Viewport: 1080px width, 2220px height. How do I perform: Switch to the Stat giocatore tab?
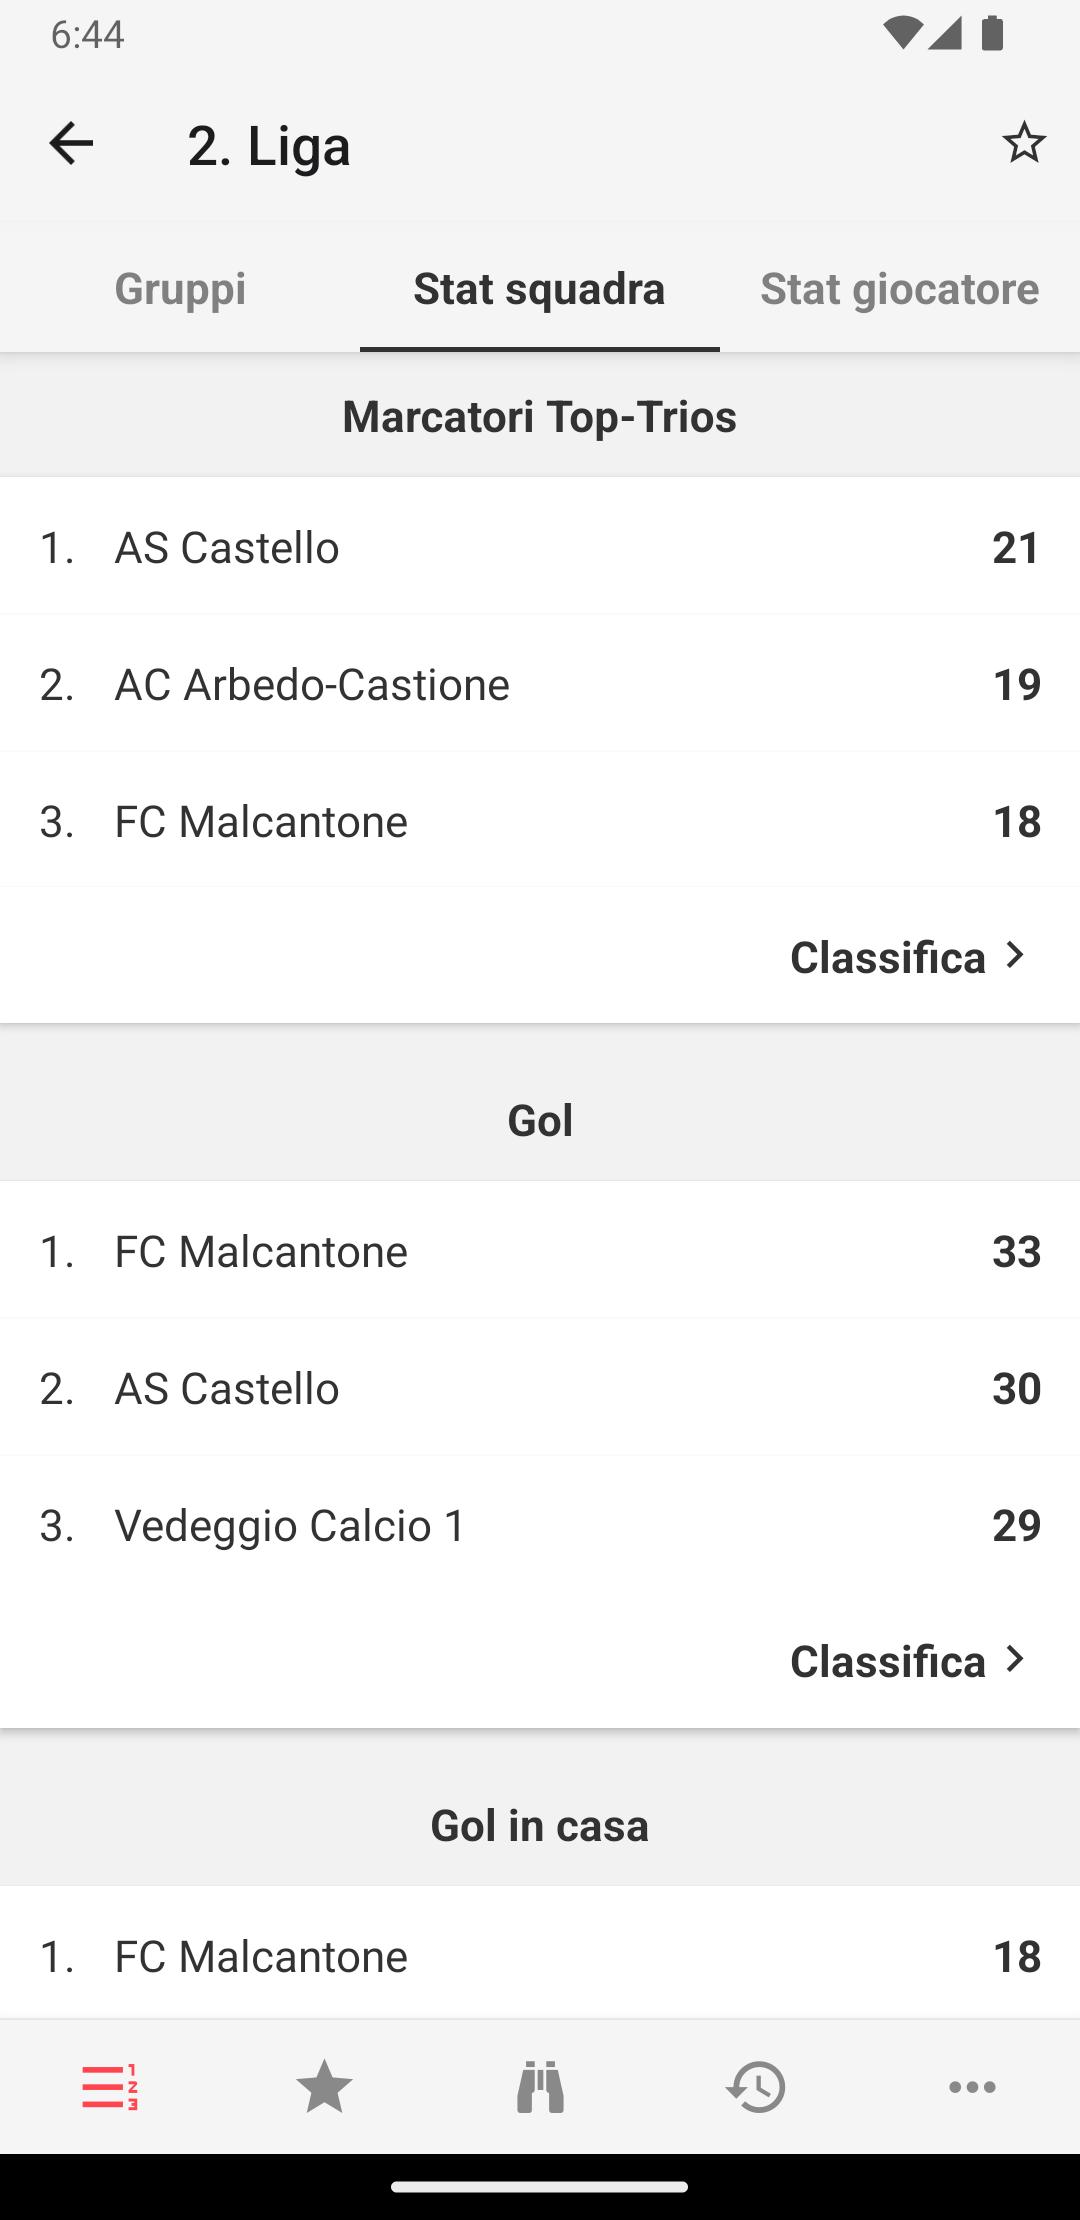tap(900, 288)
